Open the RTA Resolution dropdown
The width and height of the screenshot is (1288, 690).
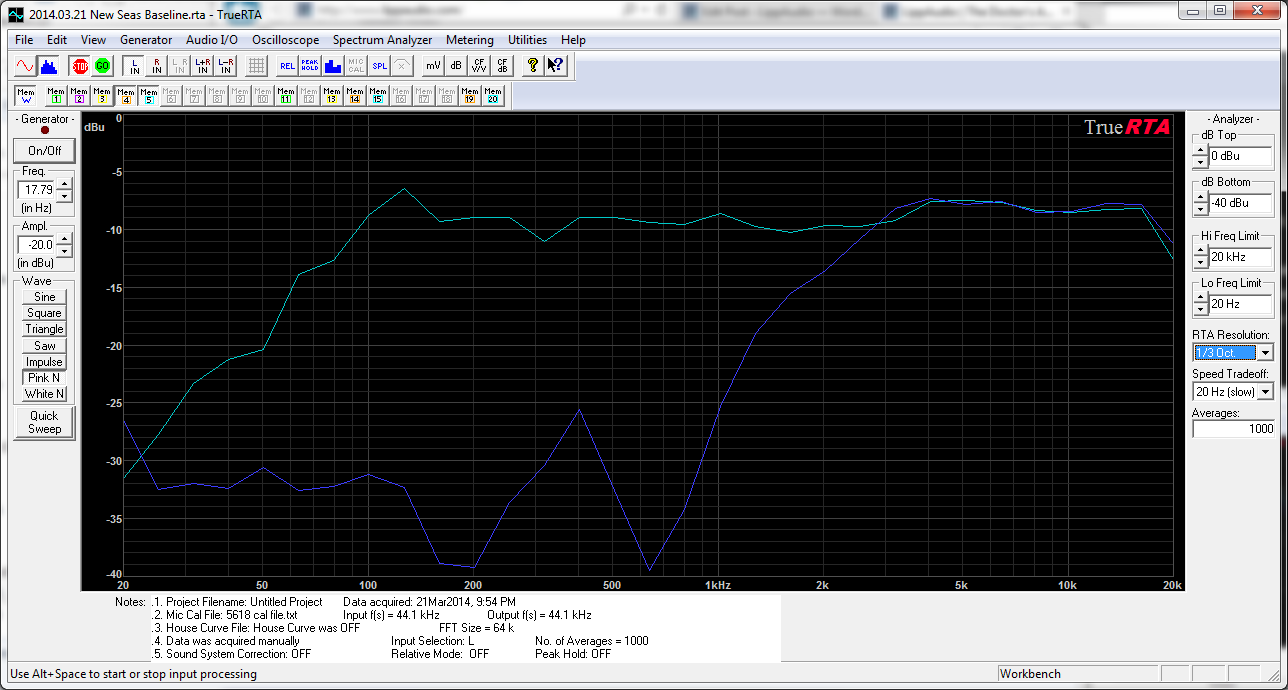click(1266, 353)
